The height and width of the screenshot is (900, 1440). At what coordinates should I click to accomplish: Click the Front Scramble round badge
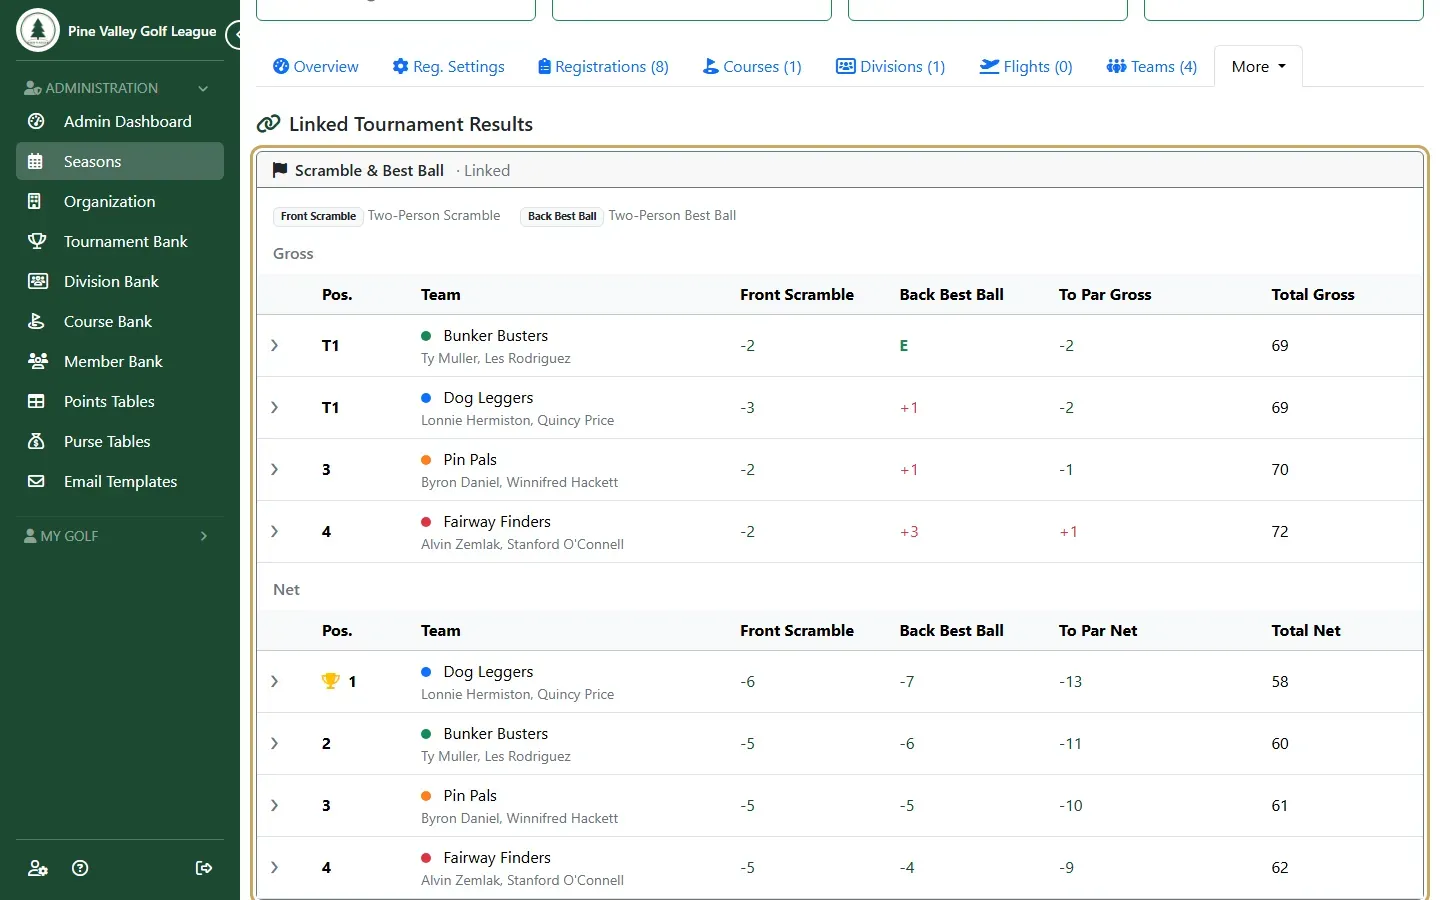pyautogui.click(x=318, y=216)
